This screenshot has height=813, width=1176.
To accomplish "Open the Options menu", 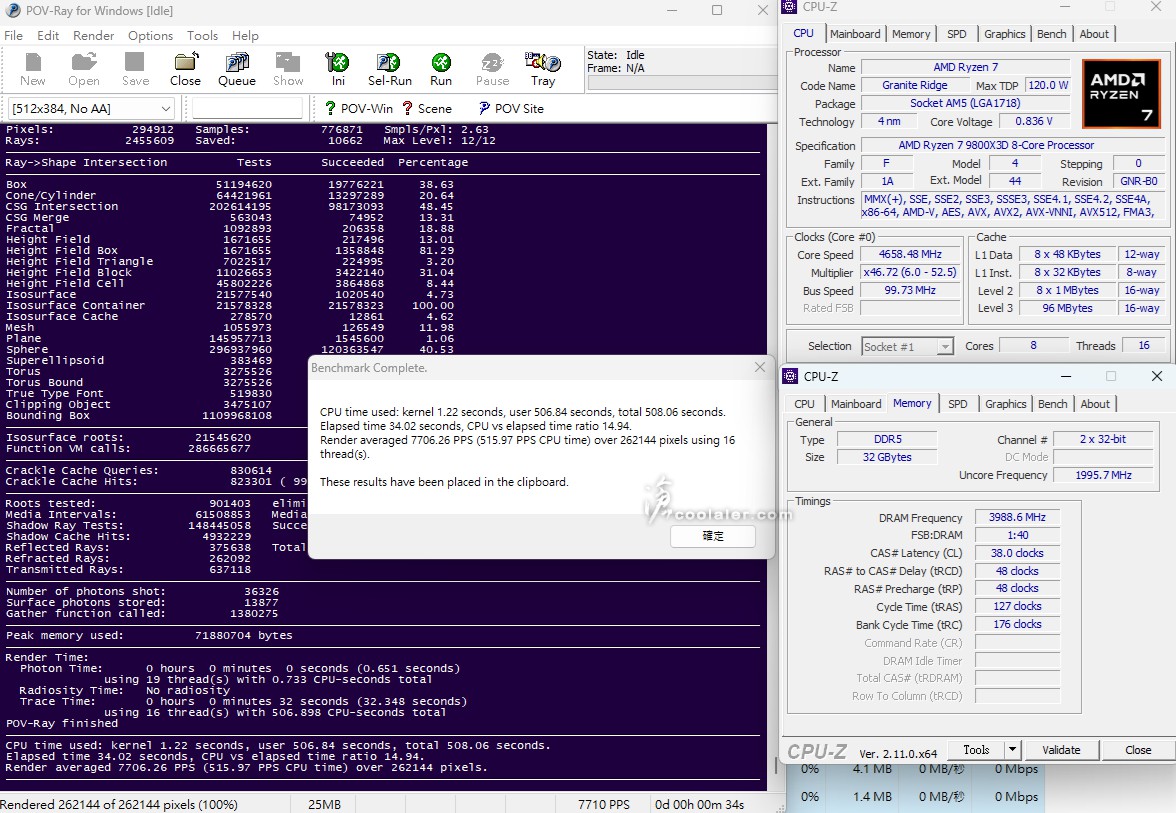I will [x=150, y=35].
